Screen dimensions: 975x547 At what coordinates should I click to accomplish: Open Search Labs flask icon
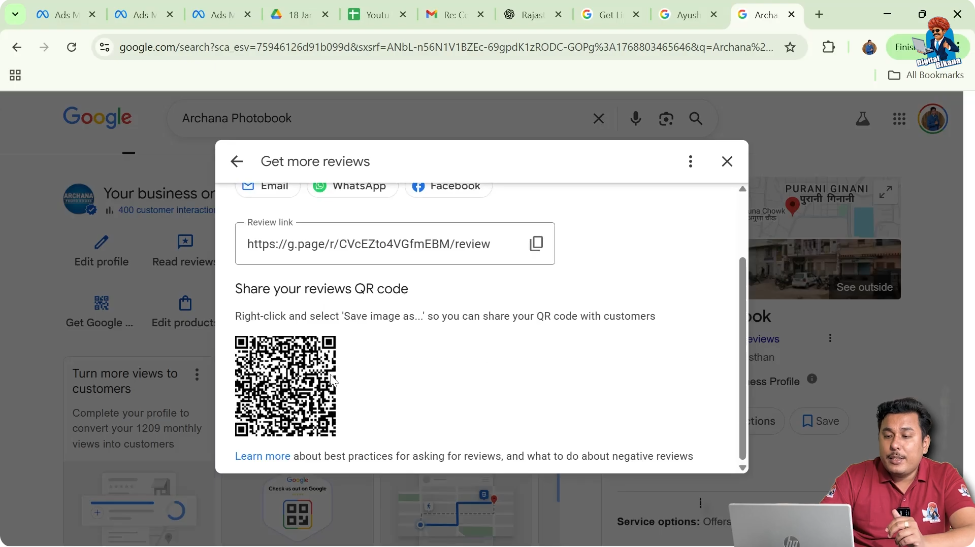[862, 119]
